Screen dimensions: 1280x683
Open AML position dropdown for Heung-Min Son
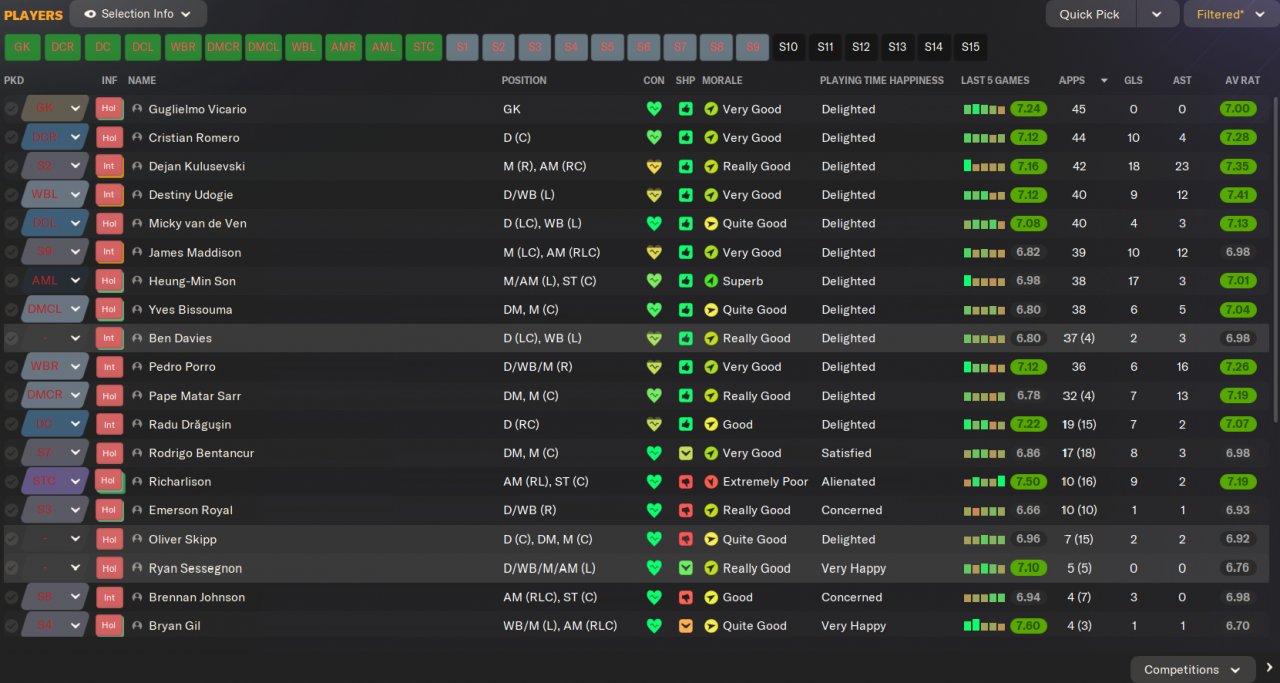55,281
